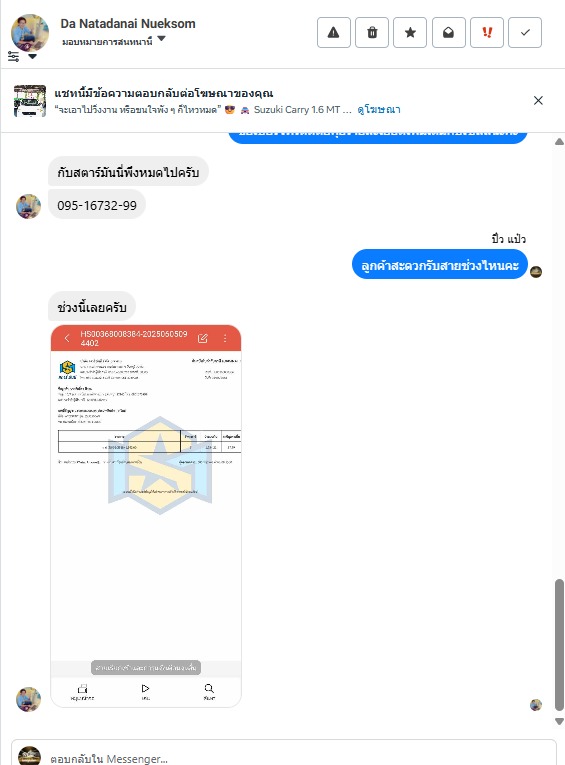Close the ad reply banner
Screen dimensions: 565x765
point(538,101)
